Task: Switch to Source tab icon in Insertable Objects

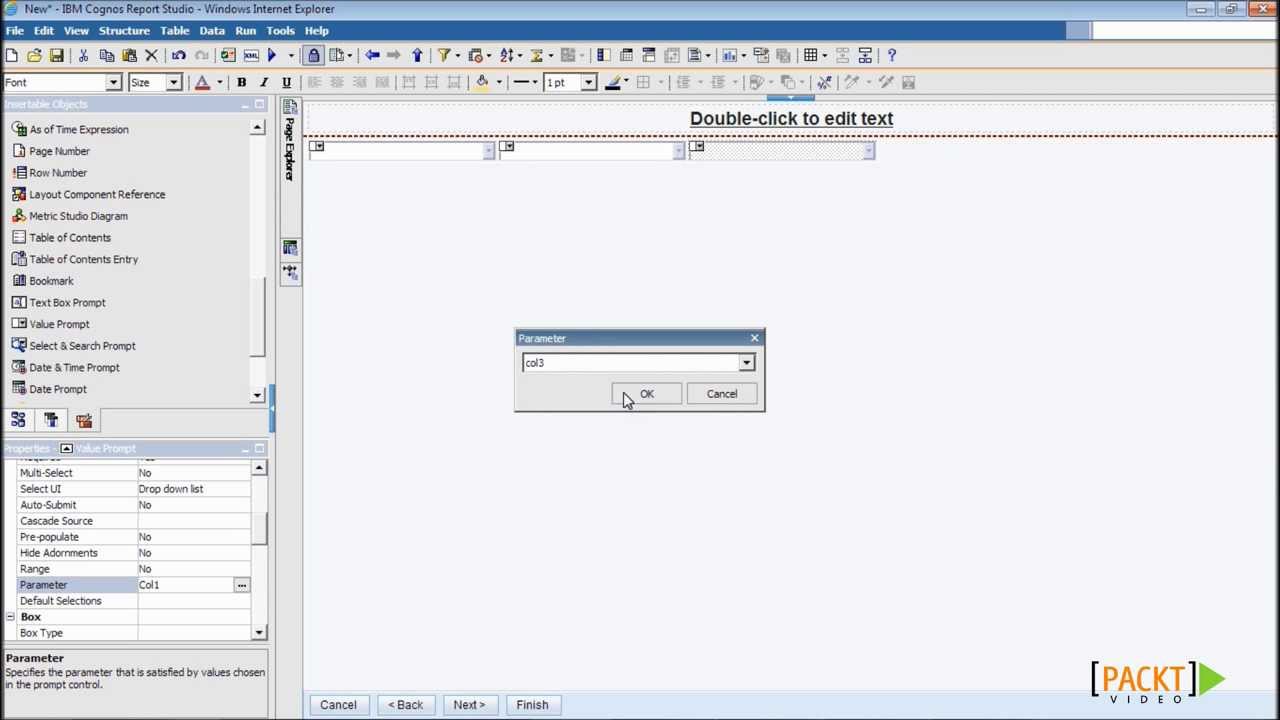Action: pos(18,421)
